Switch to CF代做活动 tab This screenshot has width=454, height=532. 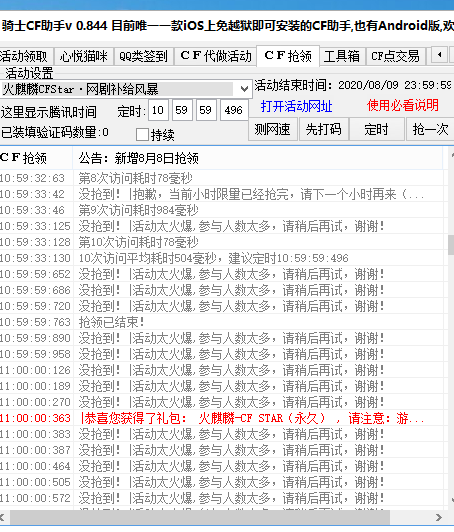pos(216,56)
